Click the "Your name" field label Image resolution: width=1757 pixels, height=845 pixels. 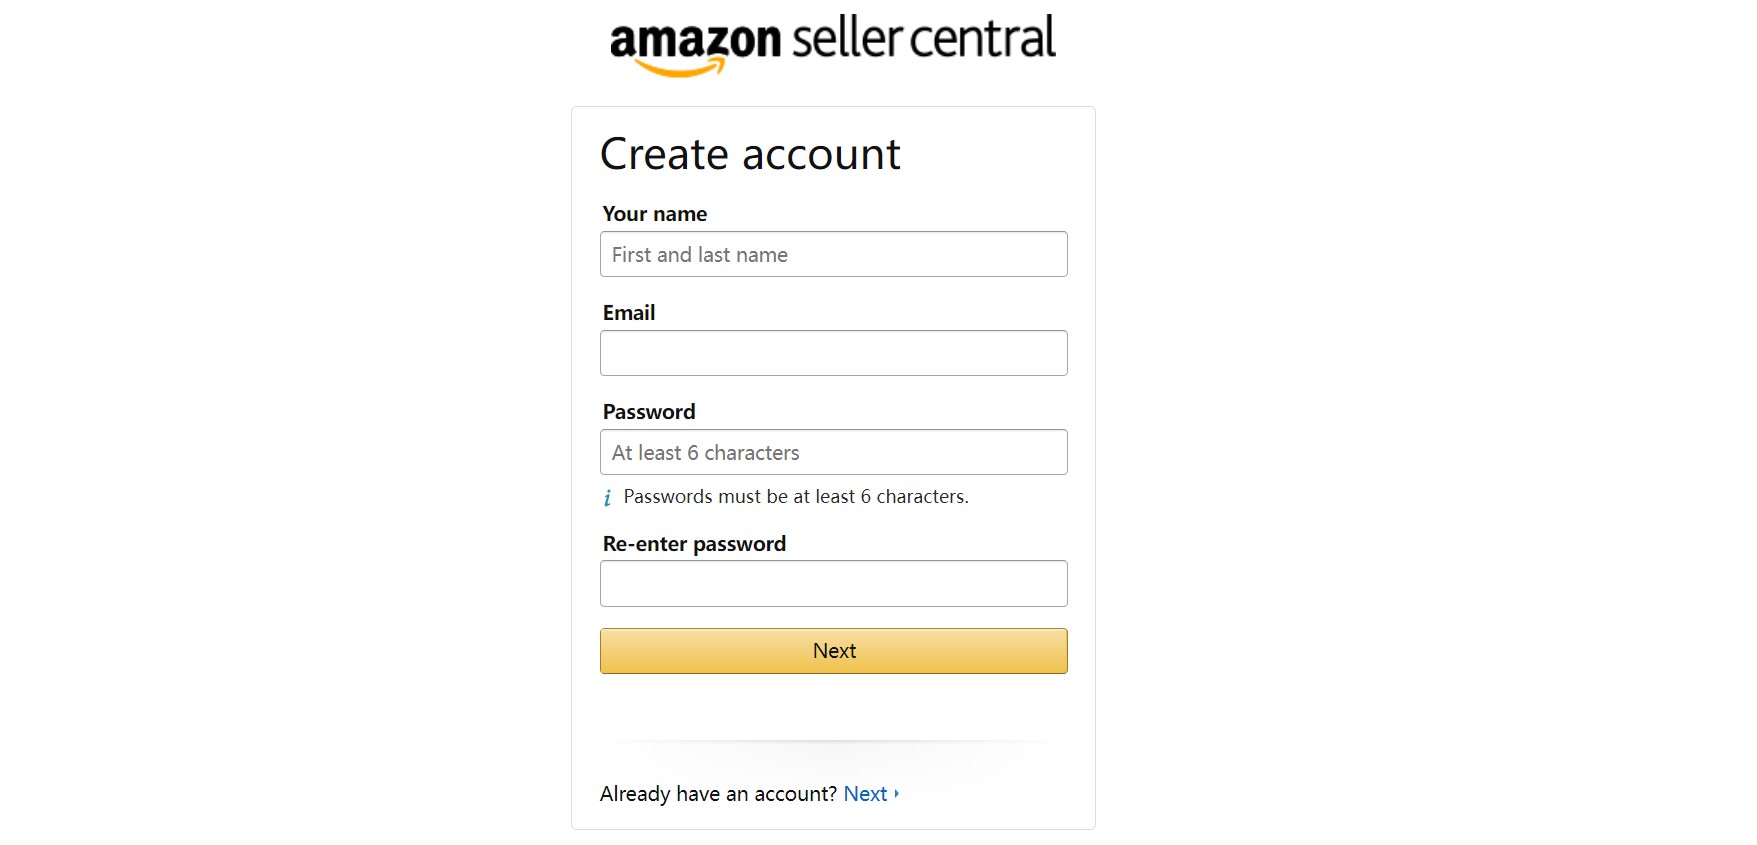pyautogui.click(x=655, y=214)
